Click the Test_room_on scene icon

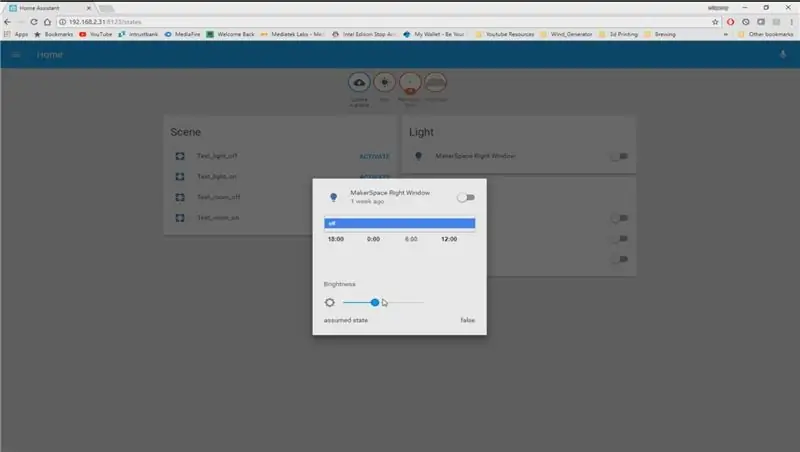[180, 218]
